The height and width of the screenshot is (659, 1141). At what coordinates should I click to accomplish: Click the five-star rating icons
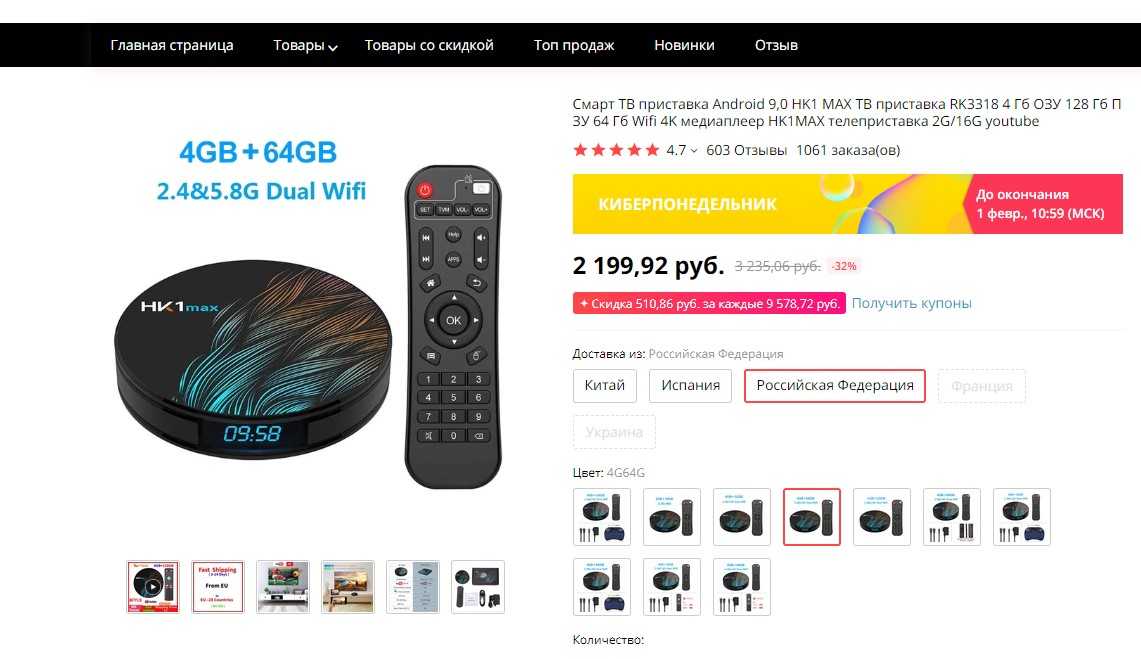point(616,151)
